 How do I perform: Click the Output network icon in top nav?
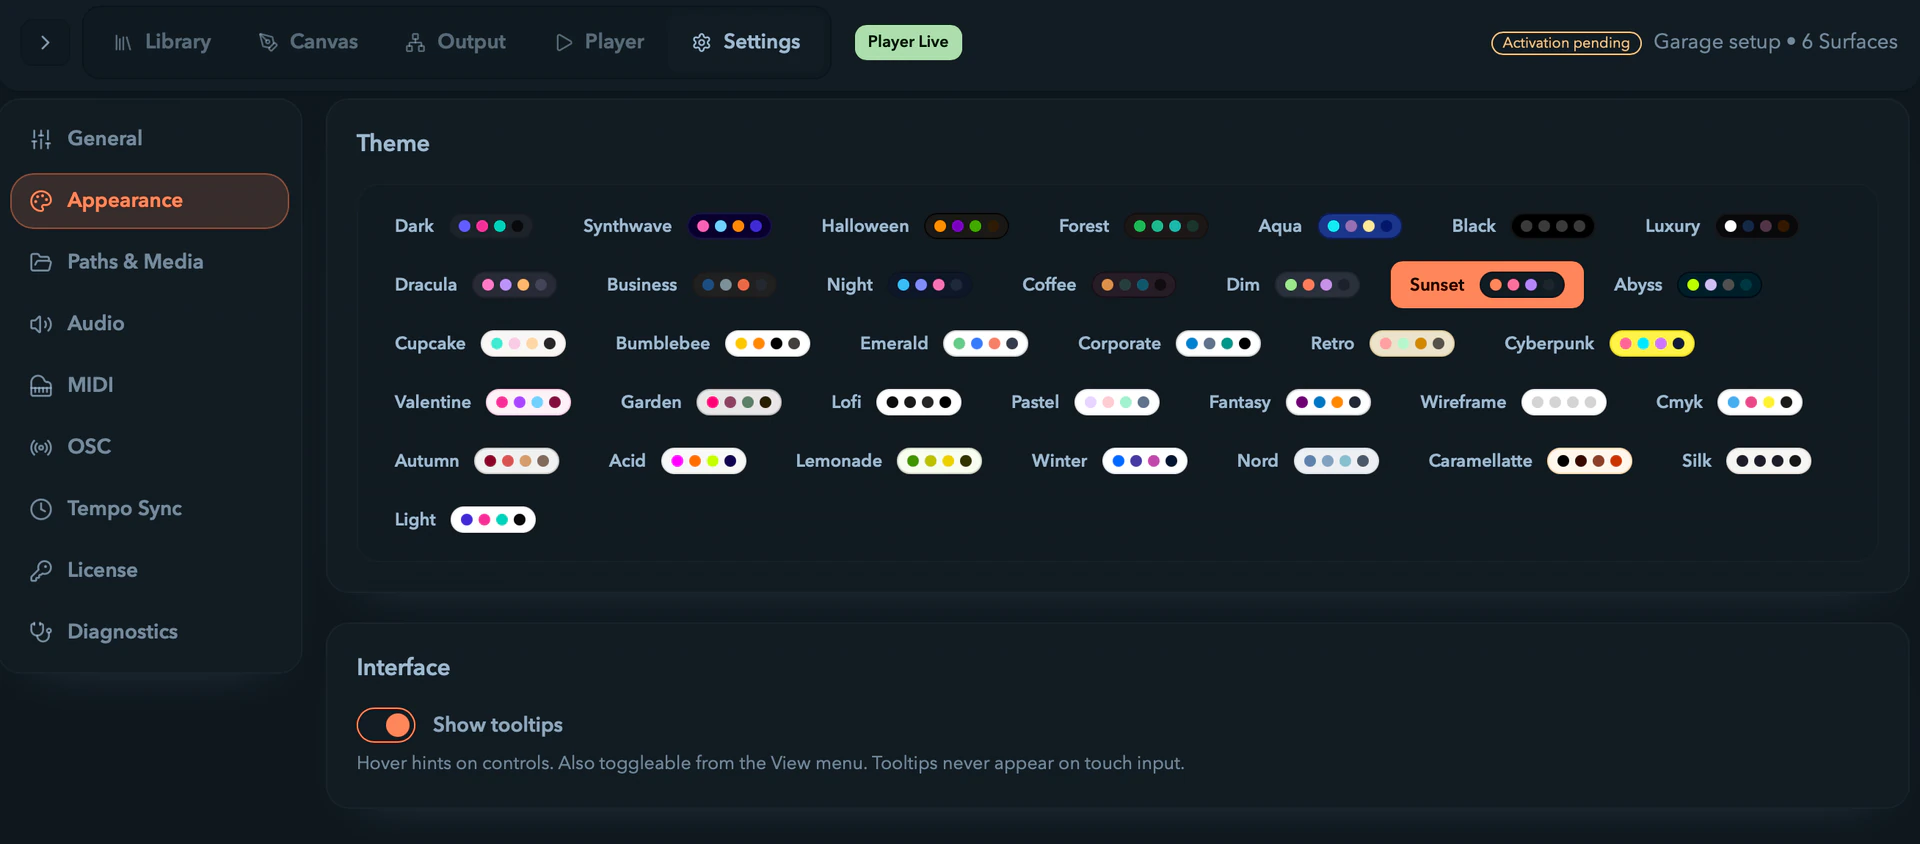tap(415, 43)
